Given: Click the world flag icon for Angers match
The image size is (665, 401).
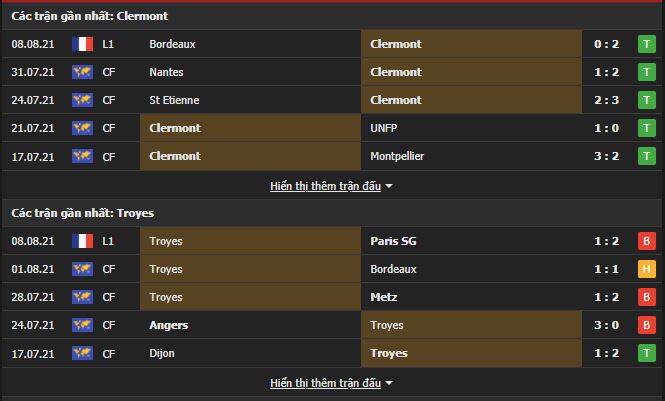Looking at the screenshot, I should [82, 325].
